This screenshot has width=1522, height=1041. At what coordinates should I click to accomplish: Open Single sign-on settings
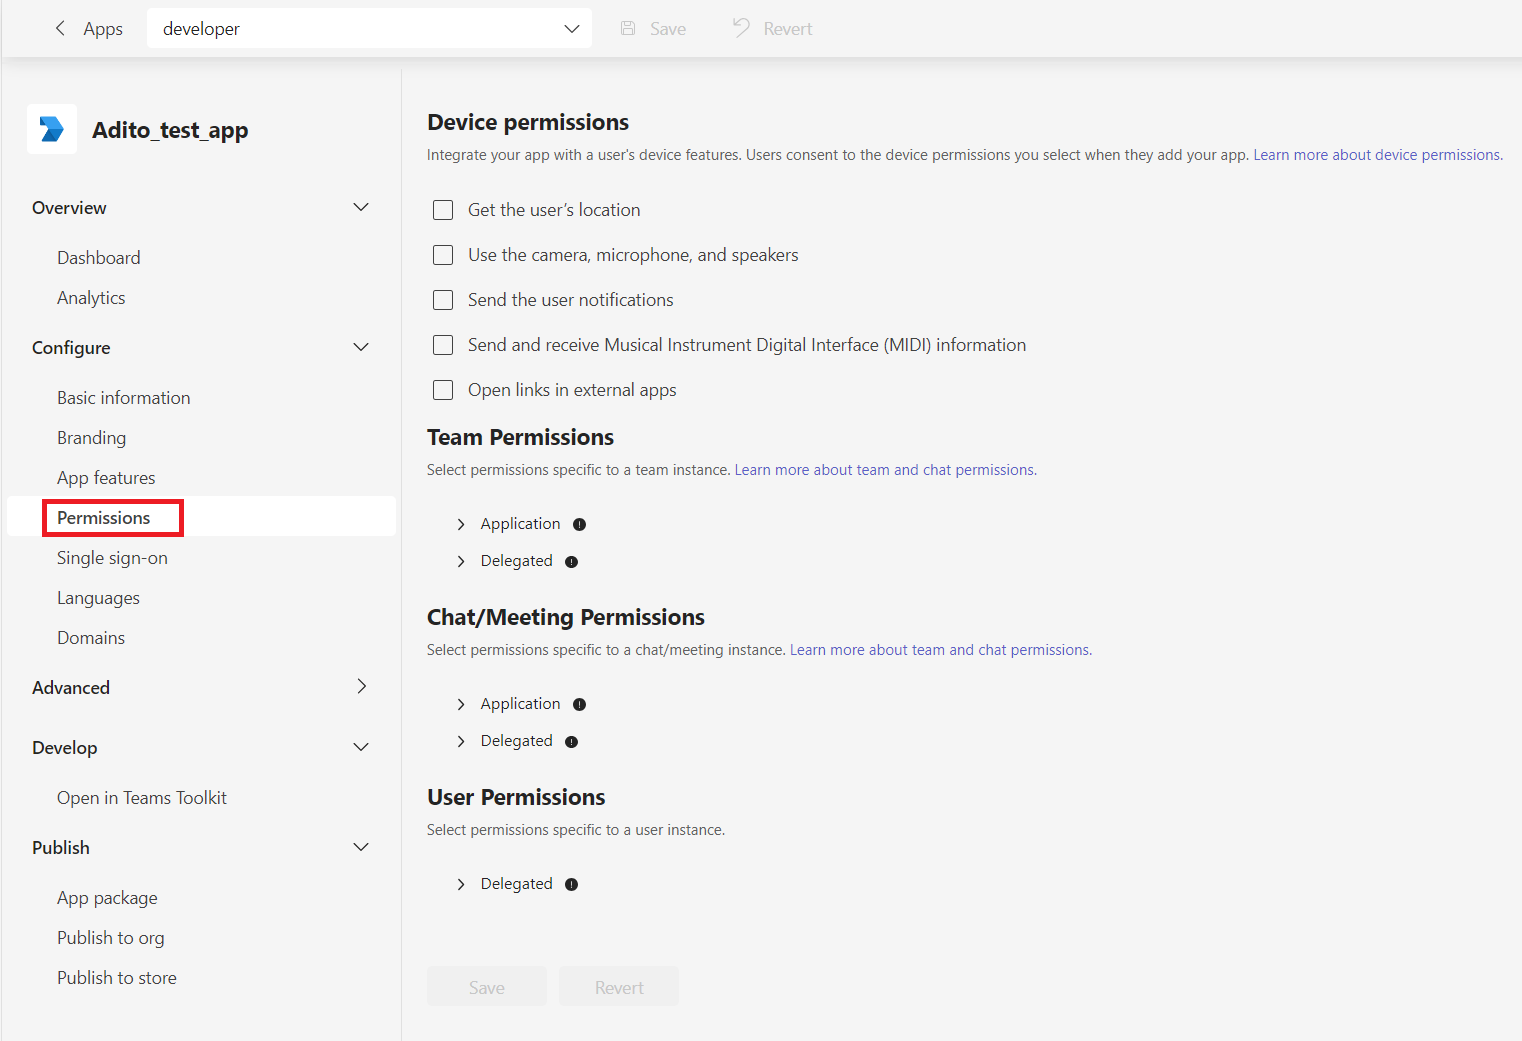point(112,558)
